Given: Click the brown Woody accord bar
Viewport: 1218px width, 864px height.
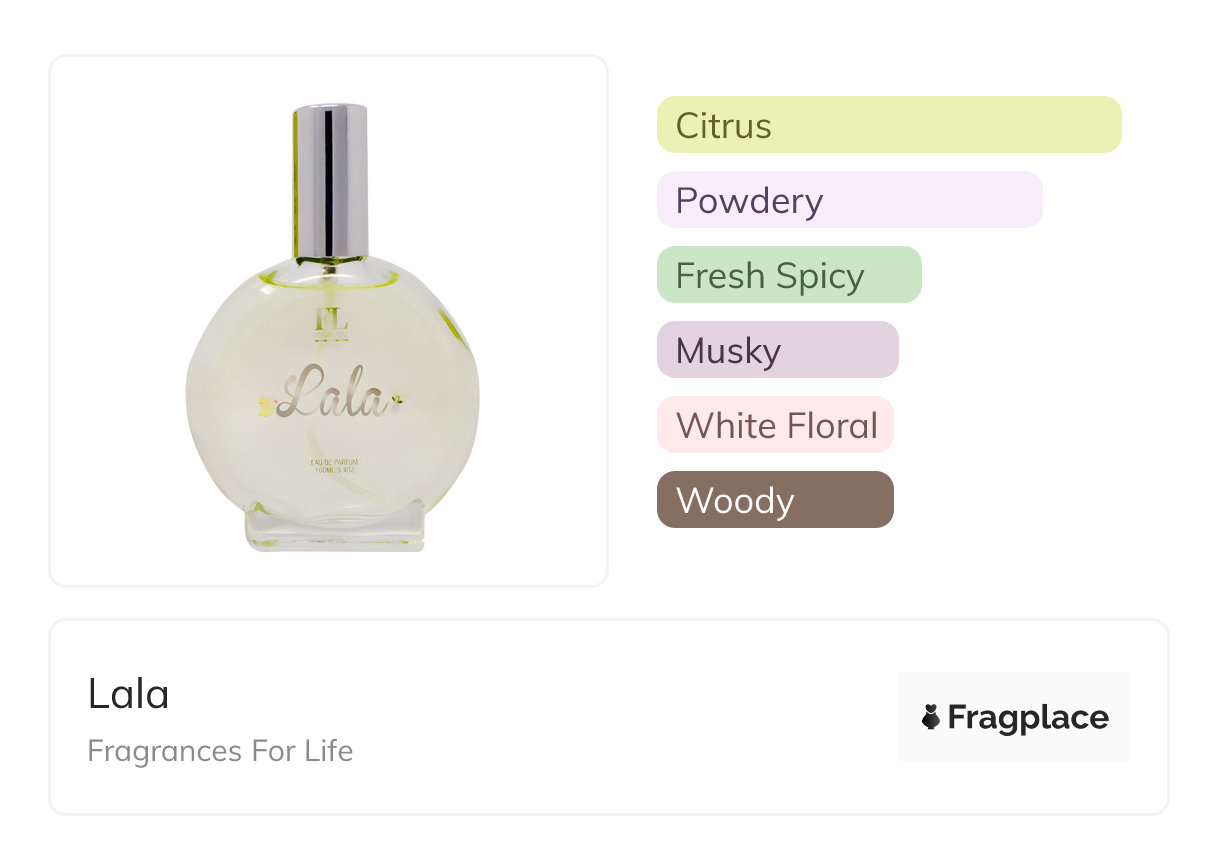Looking at the screenshot, I should [775, 500].
